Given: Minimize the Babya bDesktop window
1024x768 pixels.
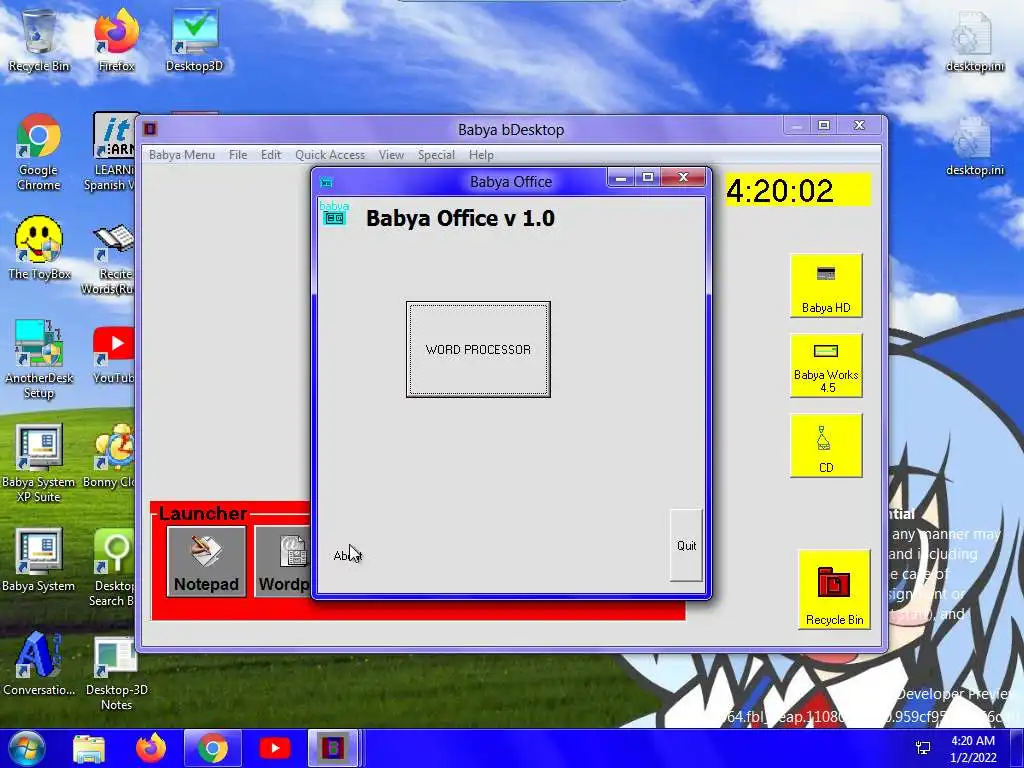Looking at the screenshot, I should pyautogui.click(x=797, y=125).
